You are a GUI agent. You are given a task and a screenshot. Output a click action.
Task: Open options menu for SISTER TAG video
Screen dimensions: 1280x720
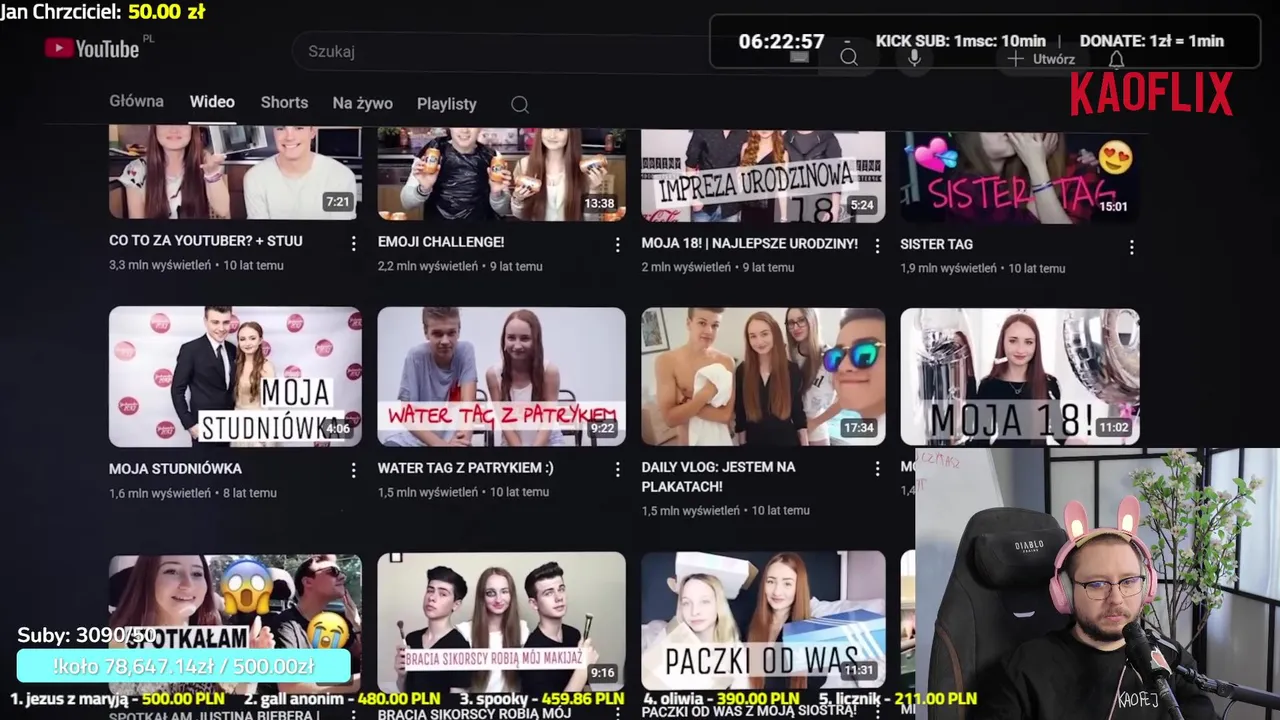point(1131,247)
